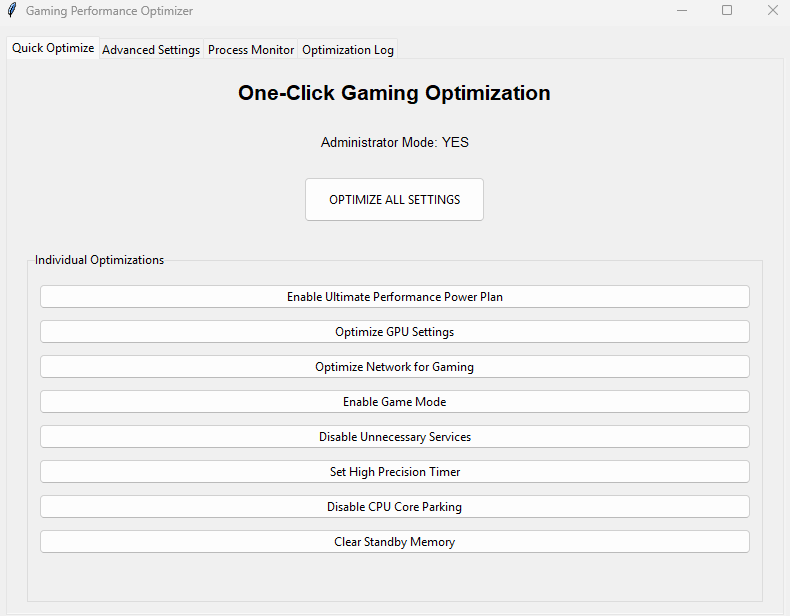Click the Individual Optimizations group label
The image size is (790, 616).
99,260
